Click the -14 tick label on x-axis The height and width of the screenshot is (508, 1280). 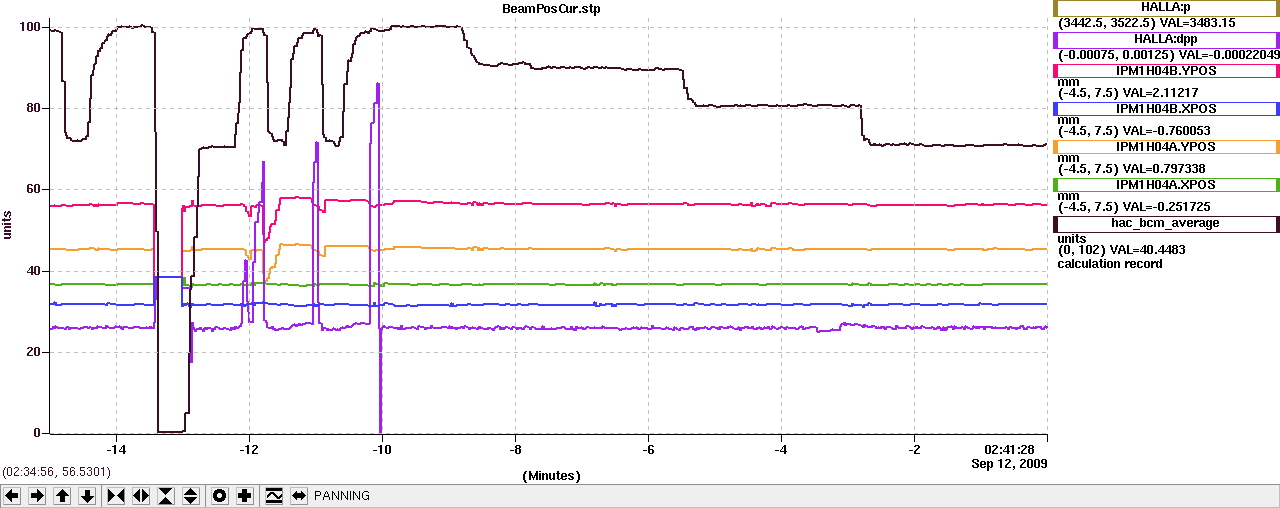click(x=115, y=450)
